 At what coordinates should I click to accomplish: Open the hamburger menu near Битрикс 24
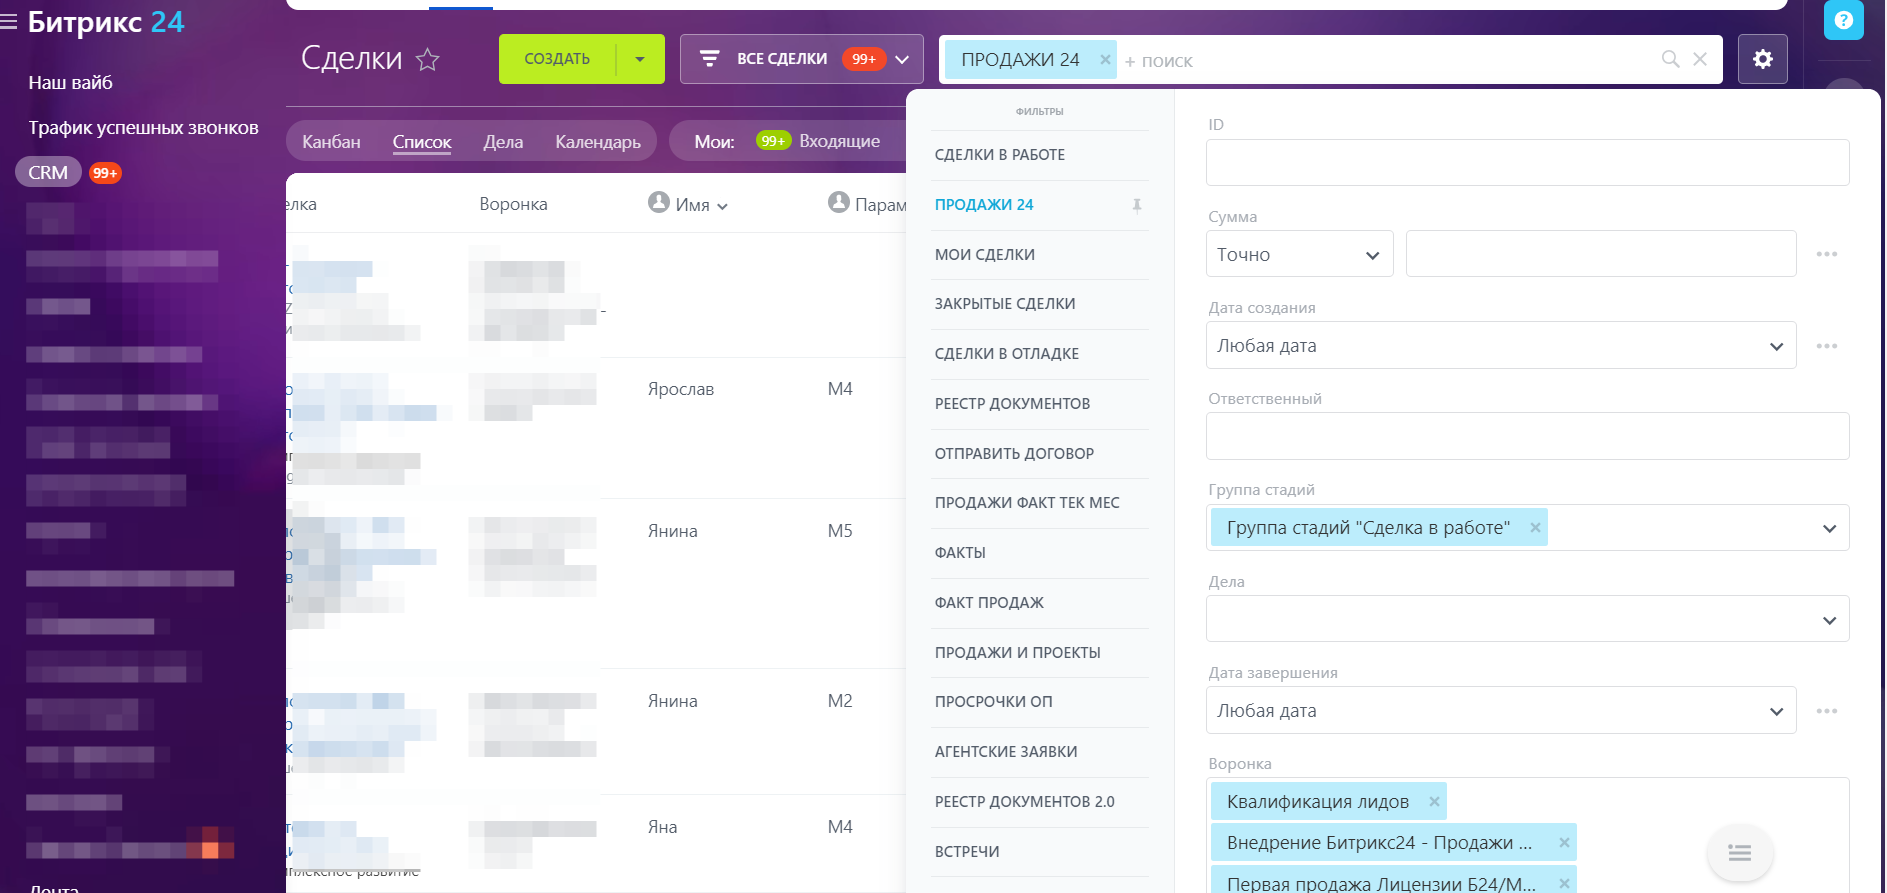(x=10, y=22)
